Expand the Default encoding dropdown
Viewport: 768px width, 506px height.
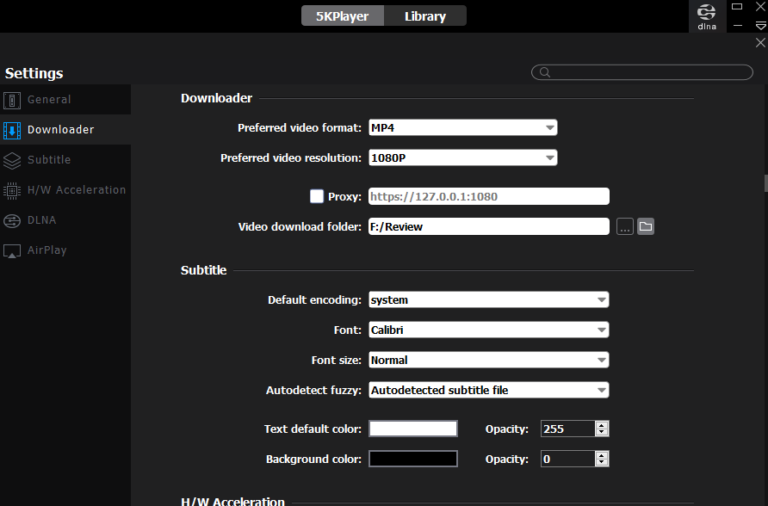[x=488, y=300]
